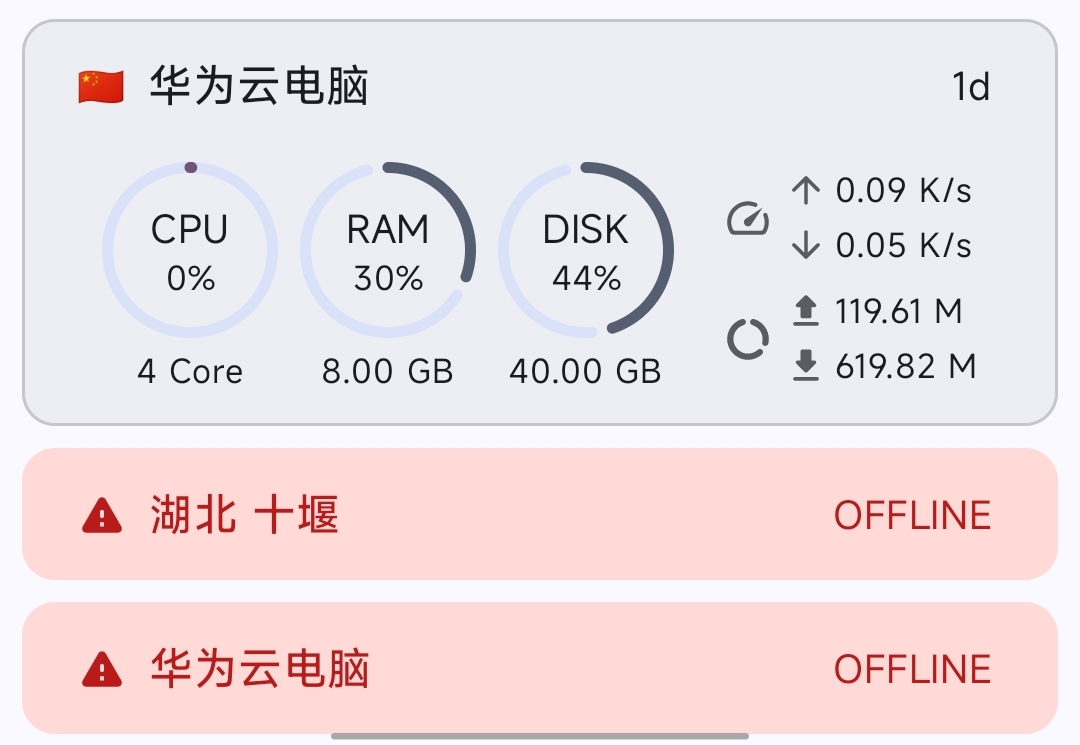Viewport: 1080px width, 745px height.
Task: Click the upload speed up-arrow icon
Action: coord(805,190)
